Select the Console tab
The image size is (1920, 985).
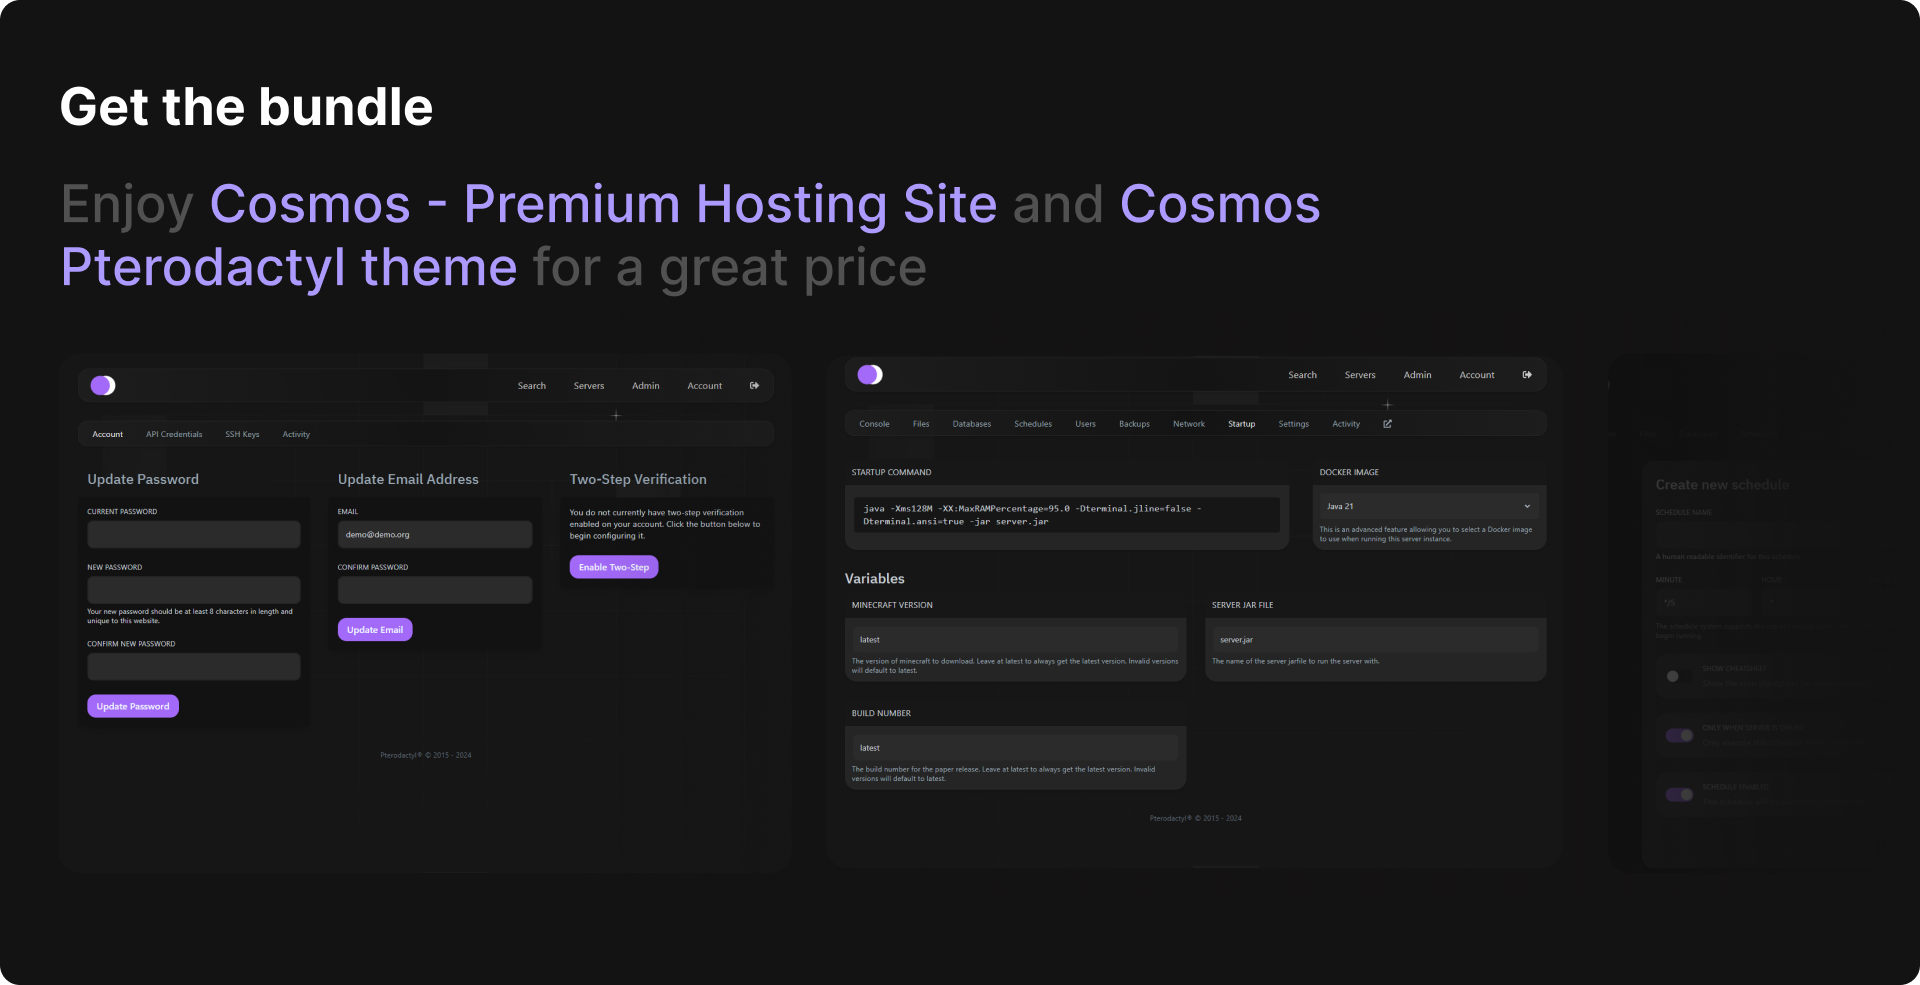point(874,424)
